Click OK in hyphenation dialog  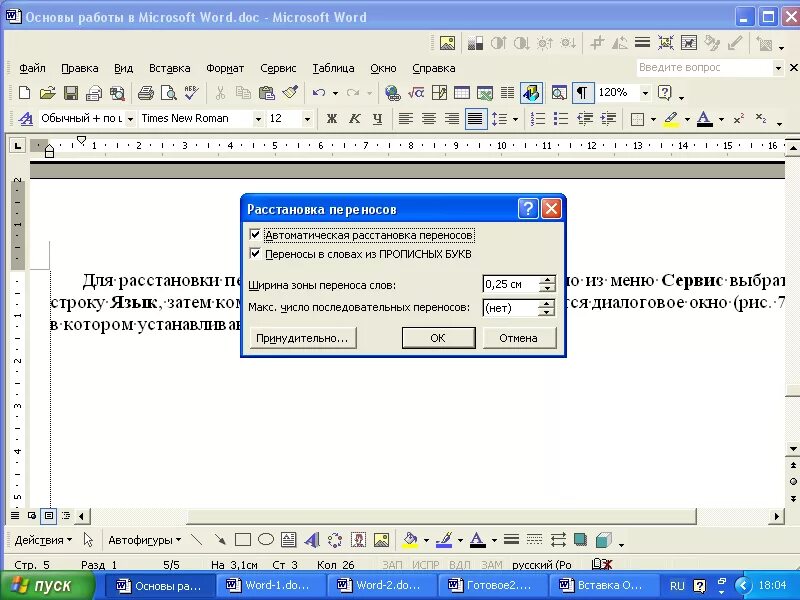pos(438,338)
